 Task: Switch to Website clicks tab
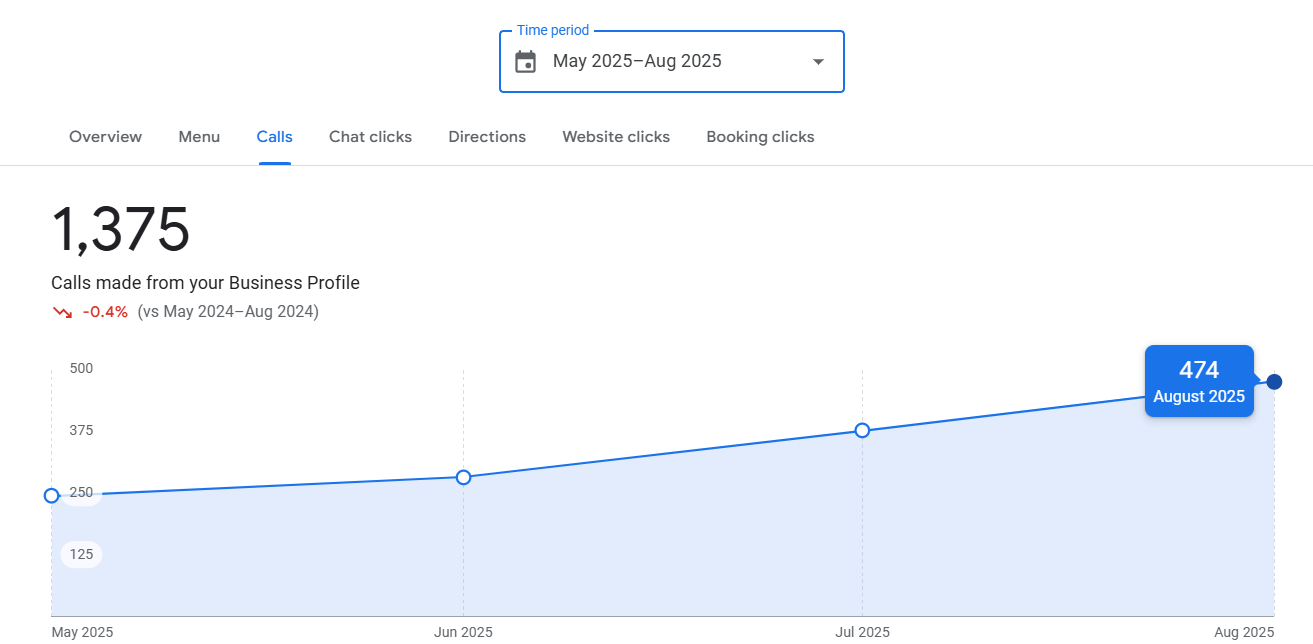click(616, 137)
